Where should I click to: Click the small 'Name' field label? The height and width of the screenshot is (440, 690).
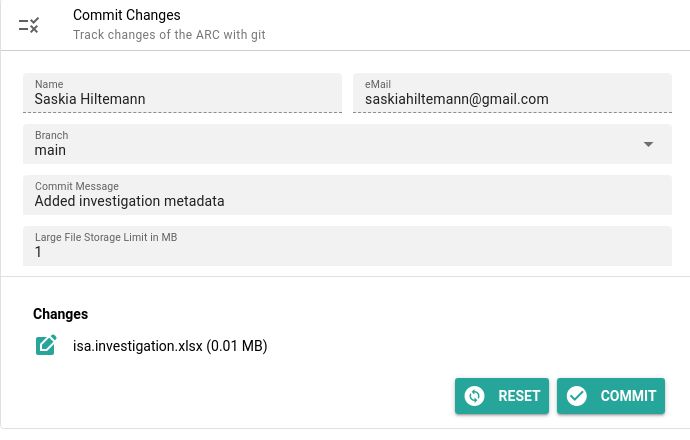[x=49, y=84]
